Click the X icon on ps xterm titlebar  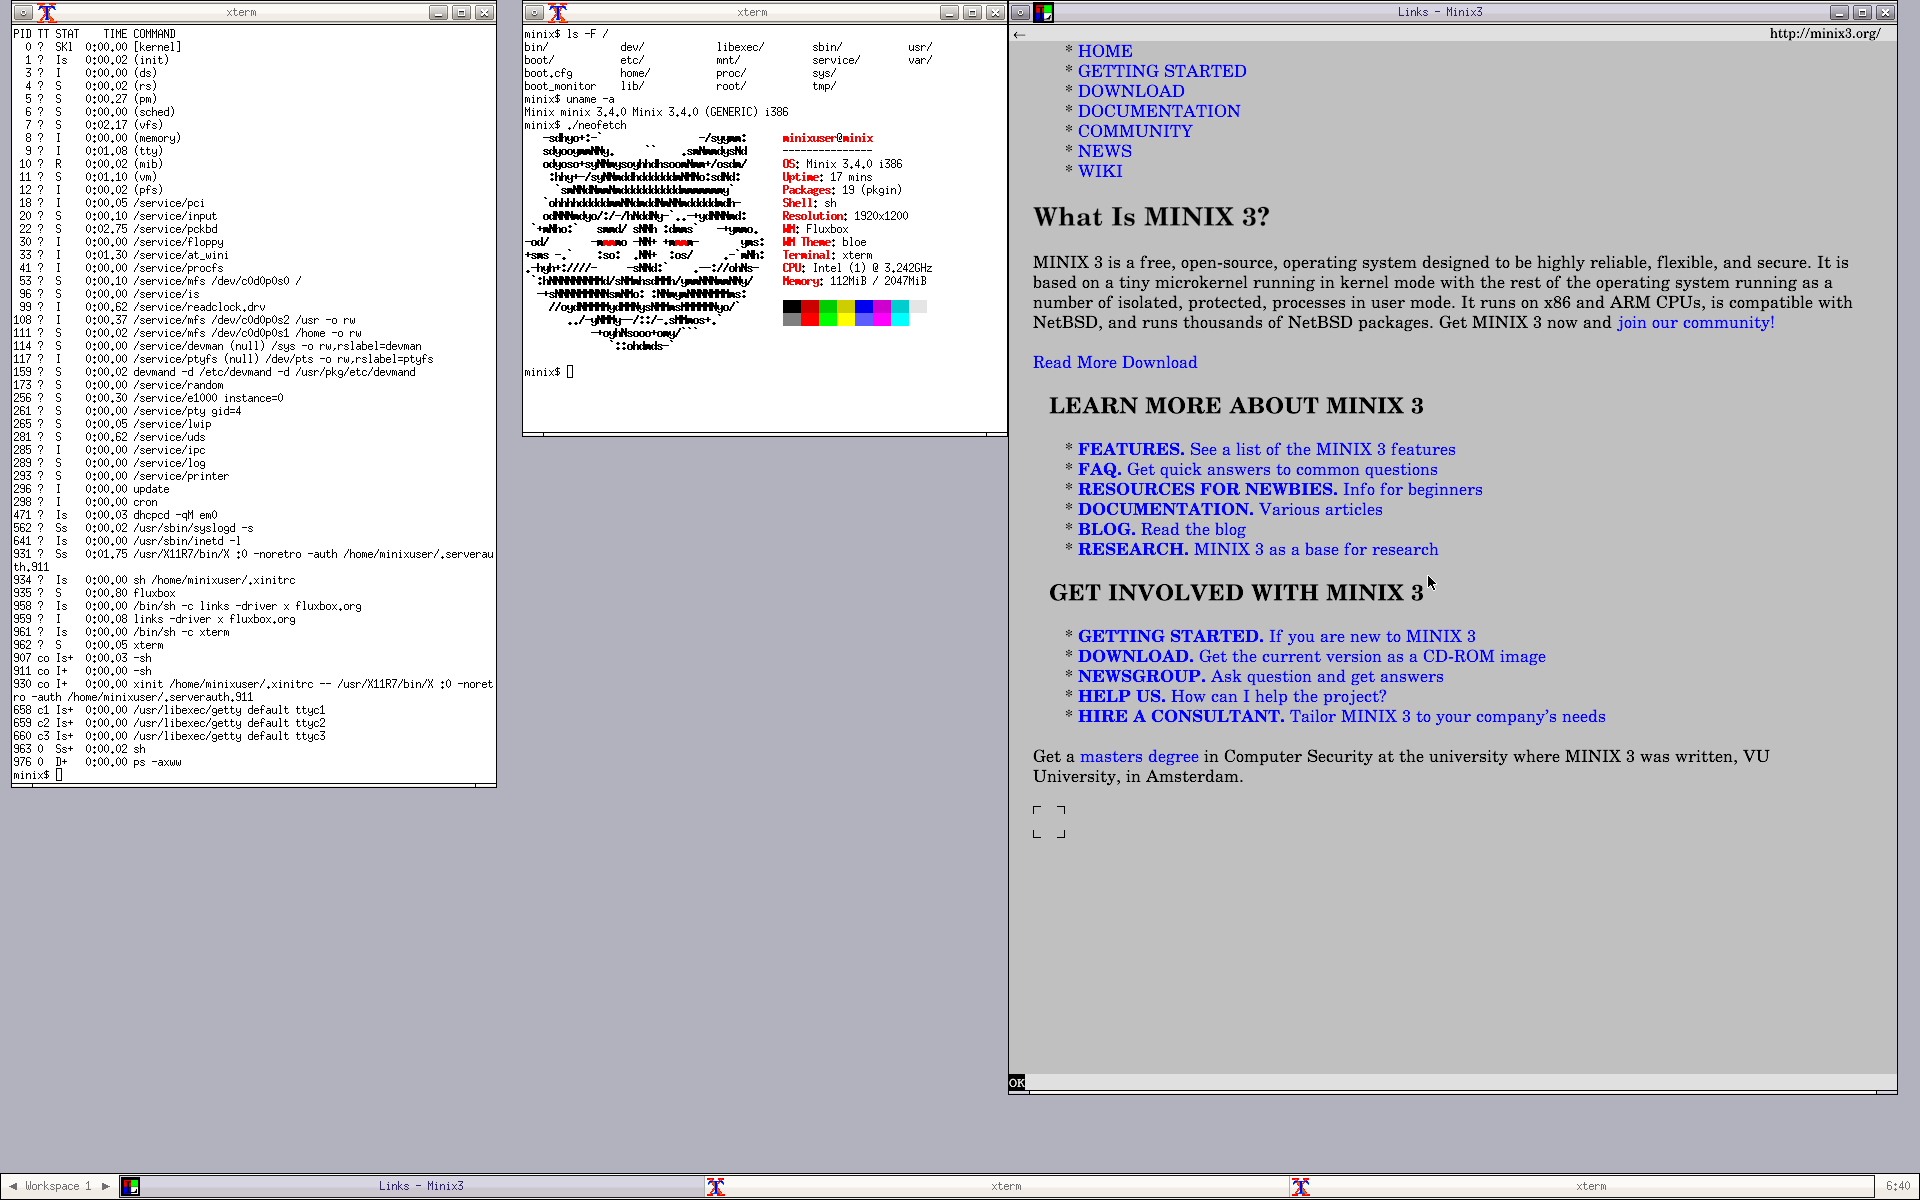47,12
